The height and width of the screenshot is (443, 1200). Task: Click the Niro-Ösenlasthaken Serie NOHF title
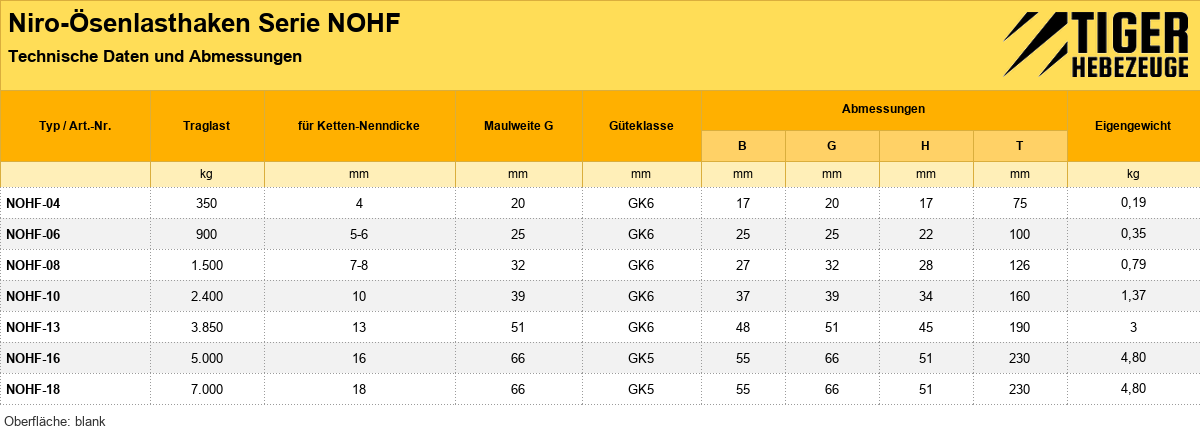(x=205, y=24)
